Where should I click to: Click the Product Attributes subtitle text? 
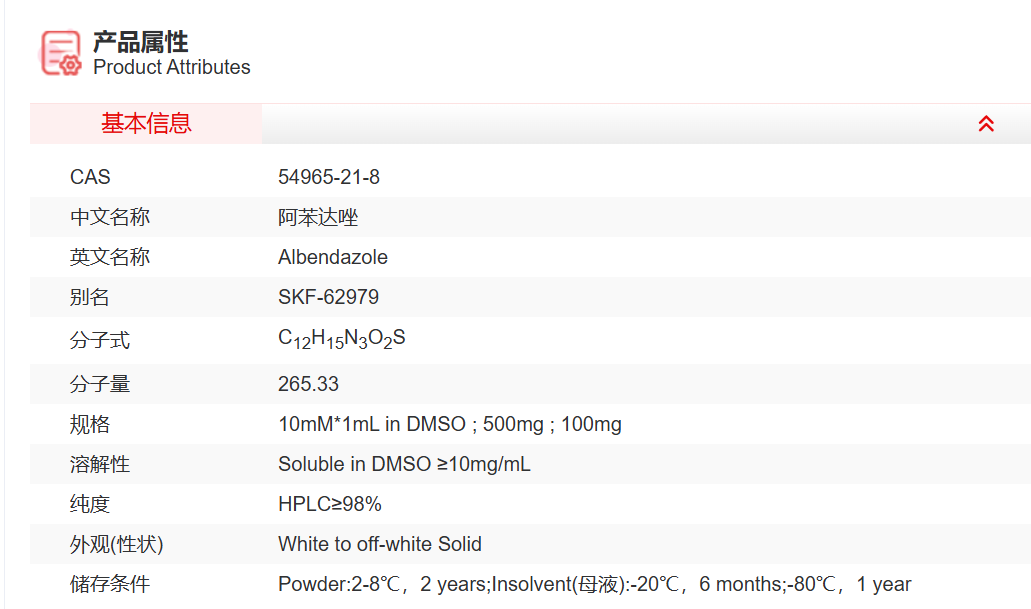pos(172,68)
